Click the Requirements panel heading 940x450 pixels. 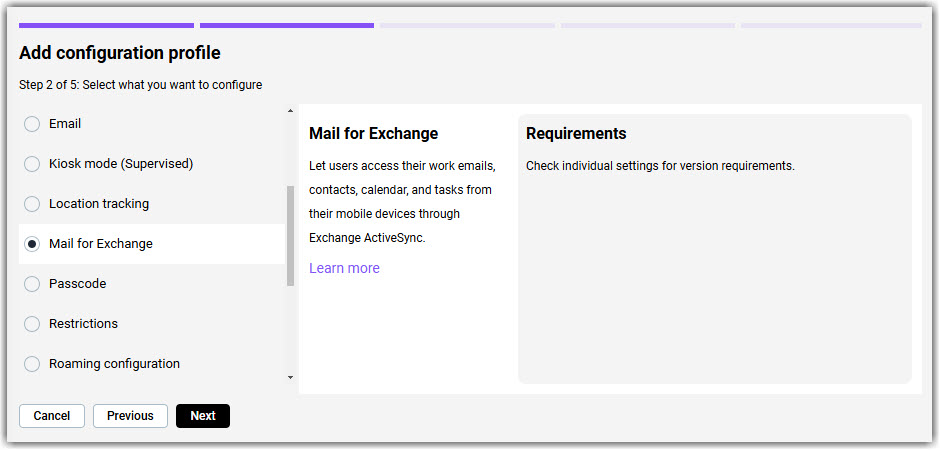[576, 134]
